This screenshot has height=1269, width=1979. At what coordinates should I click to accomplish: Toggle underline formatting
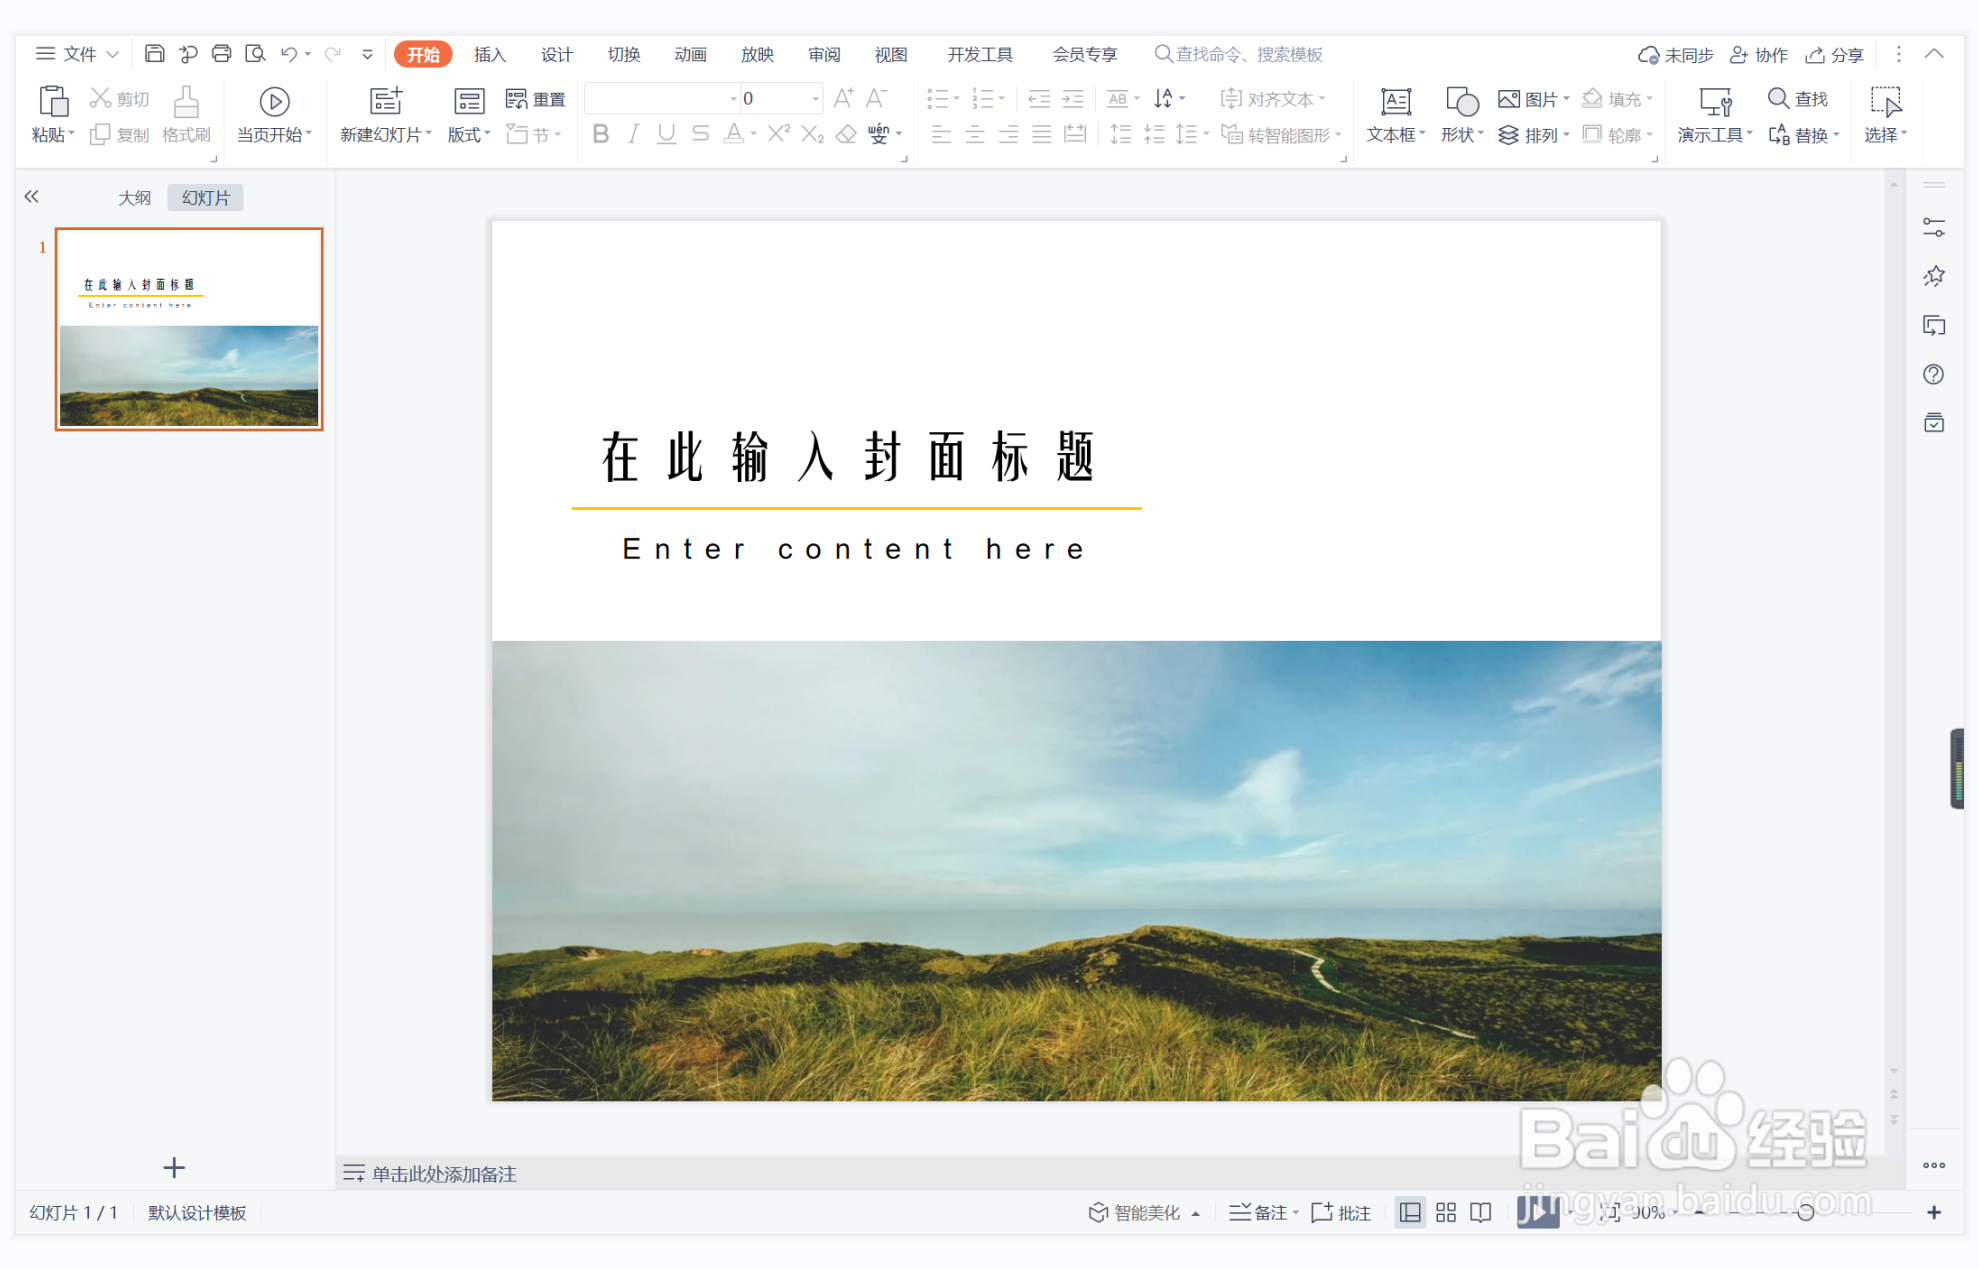point(666,133)
